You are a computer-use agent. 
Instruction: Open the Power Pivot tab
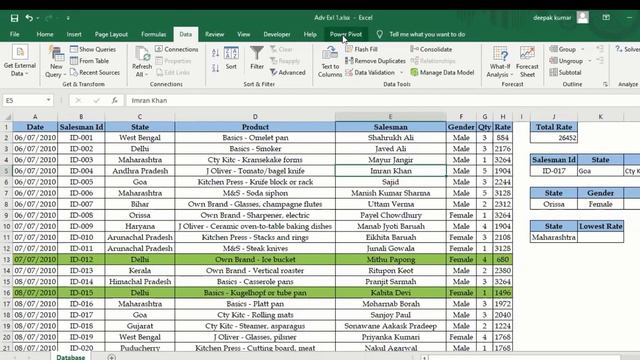point(346,35)
